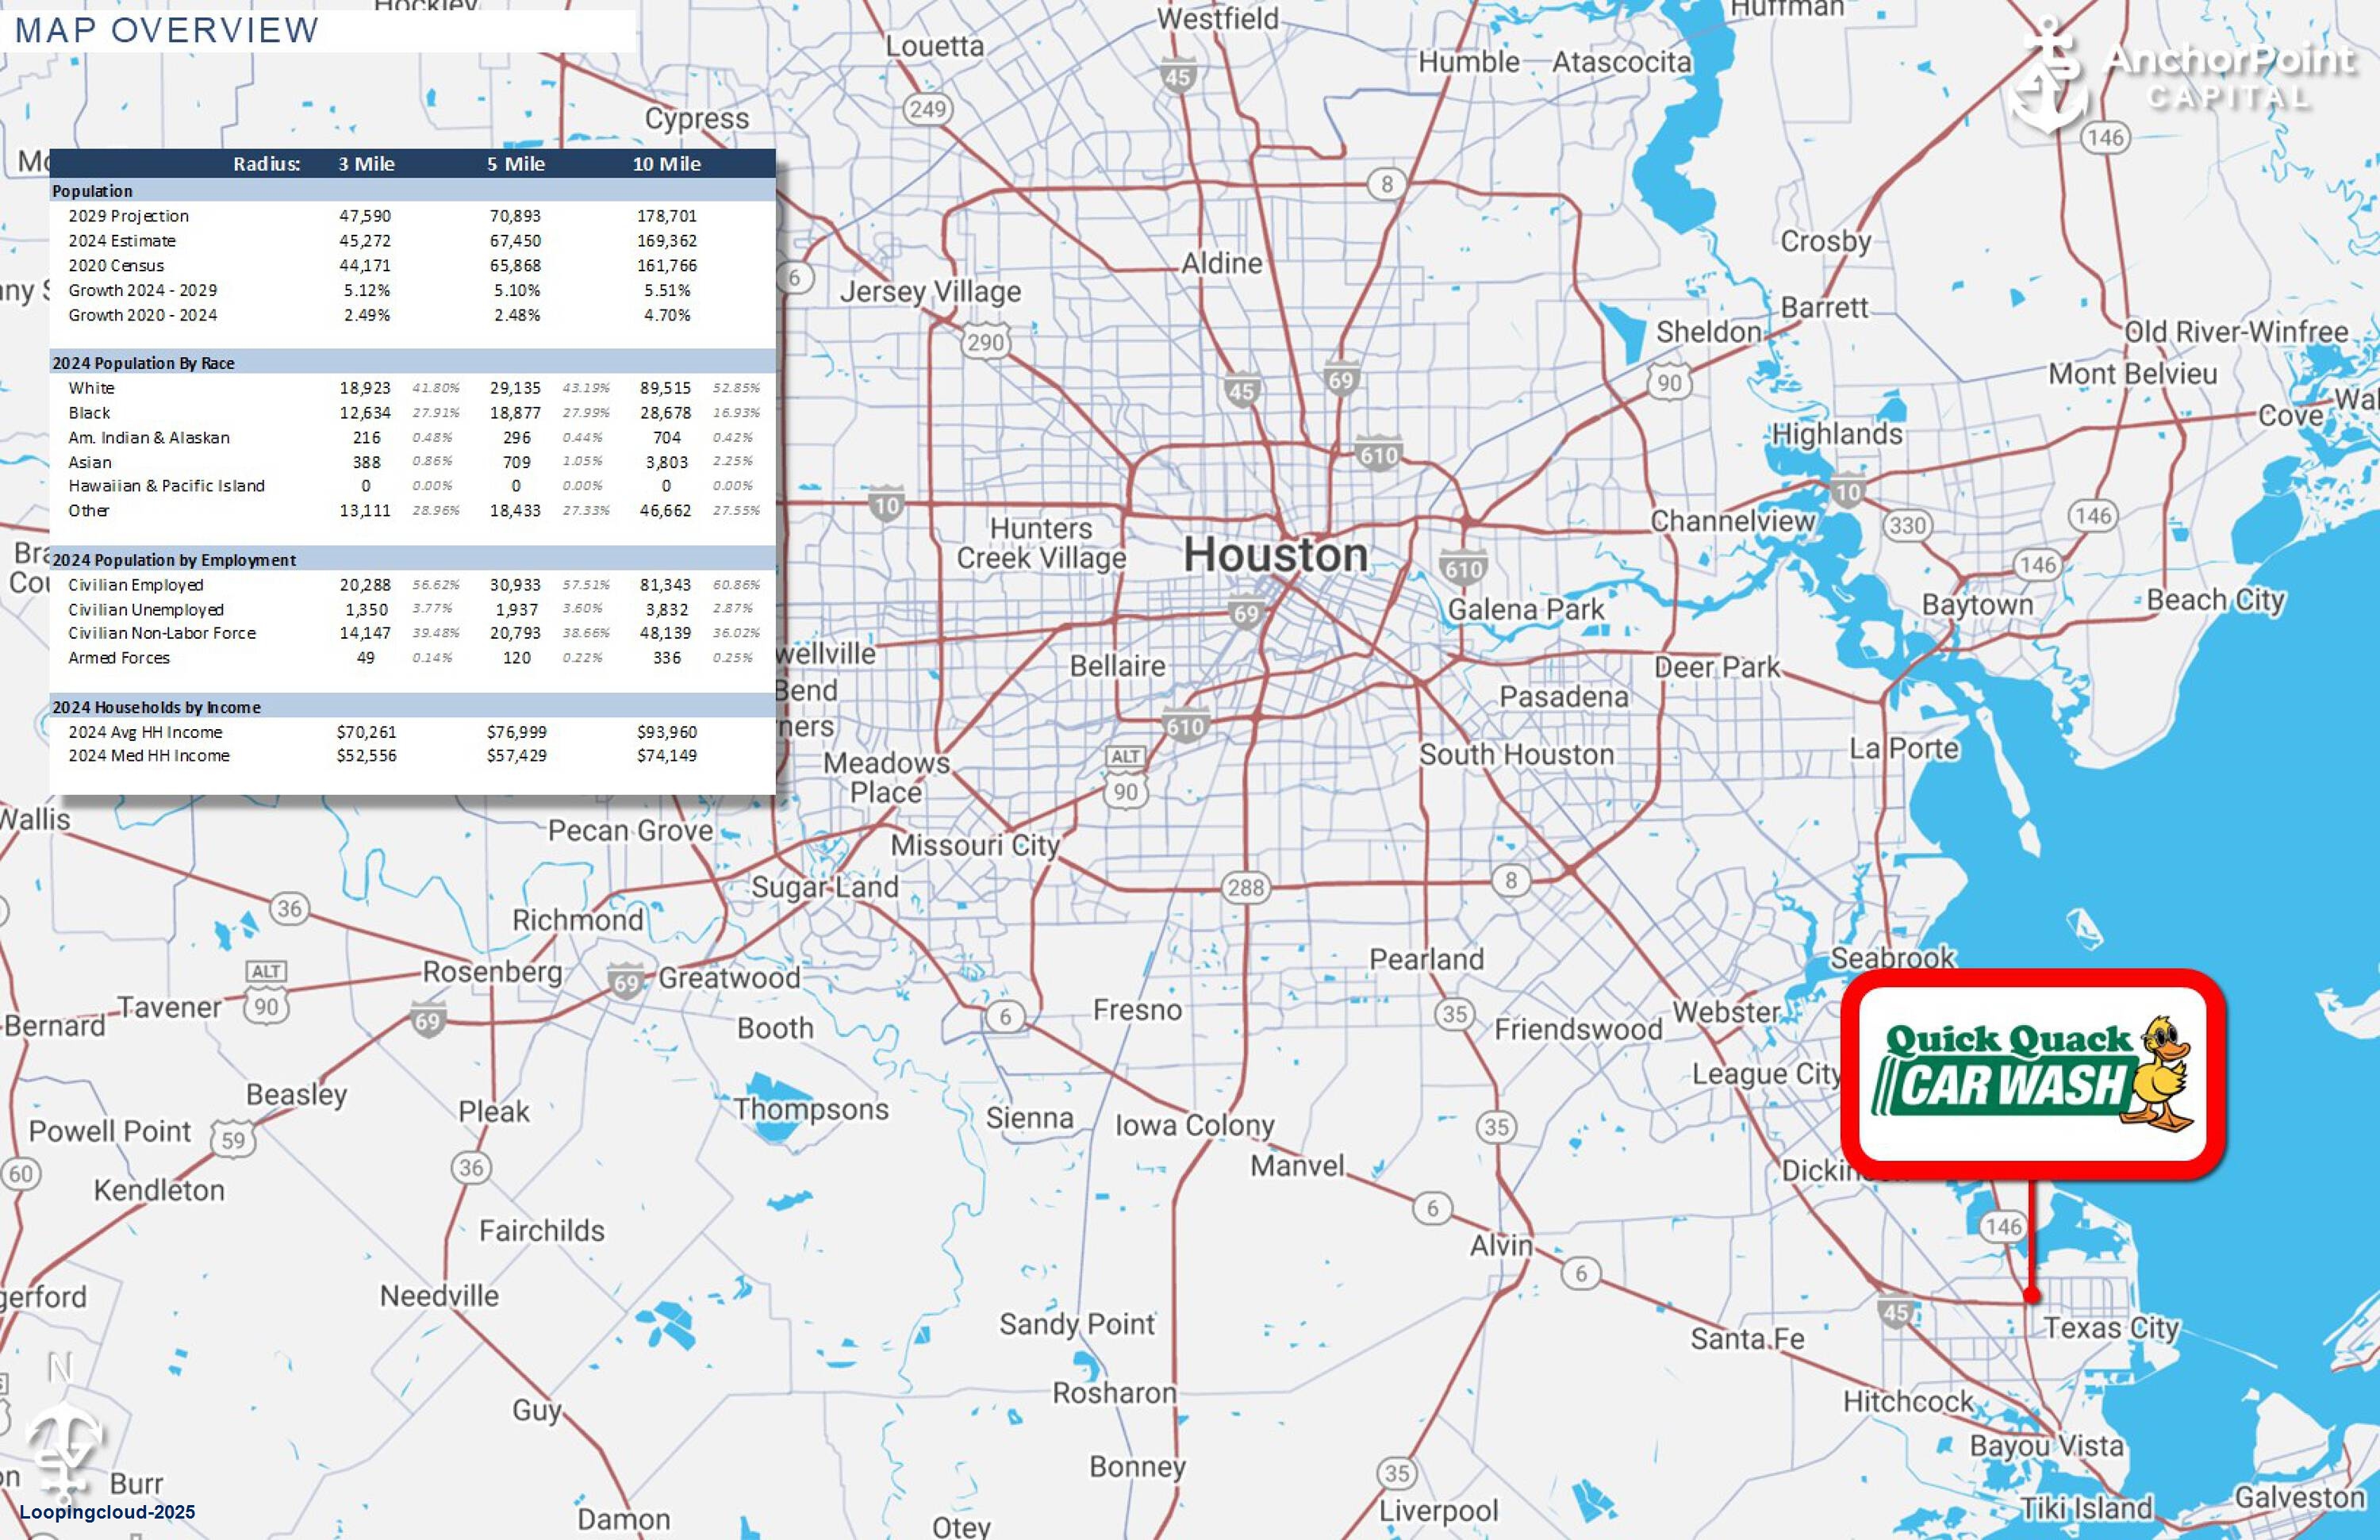The height and width of the screenshot is (1540, 2380).
Task: Click the Interstate 45 shield near Westfield
Action: click(x=1178, y=76)
